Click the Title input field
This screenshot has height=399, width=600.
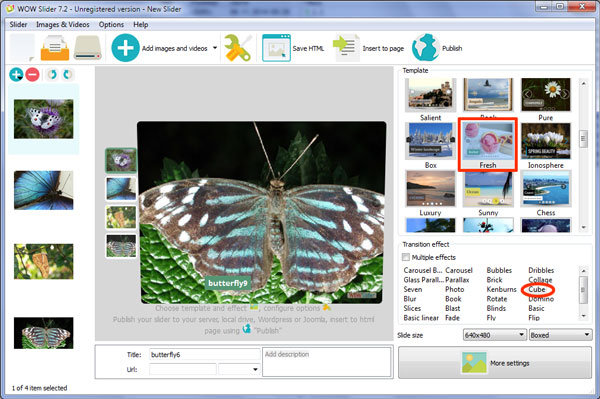[205, 355]
